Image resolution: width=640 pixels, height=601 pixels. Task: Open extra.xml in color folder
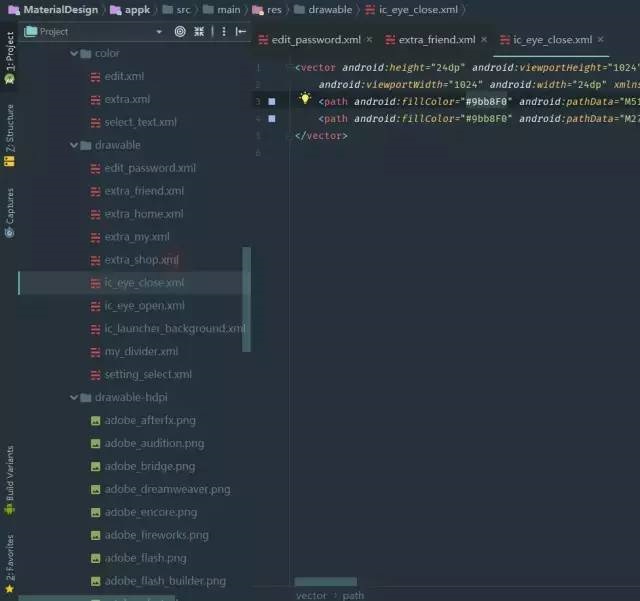[x=127, y=99]
